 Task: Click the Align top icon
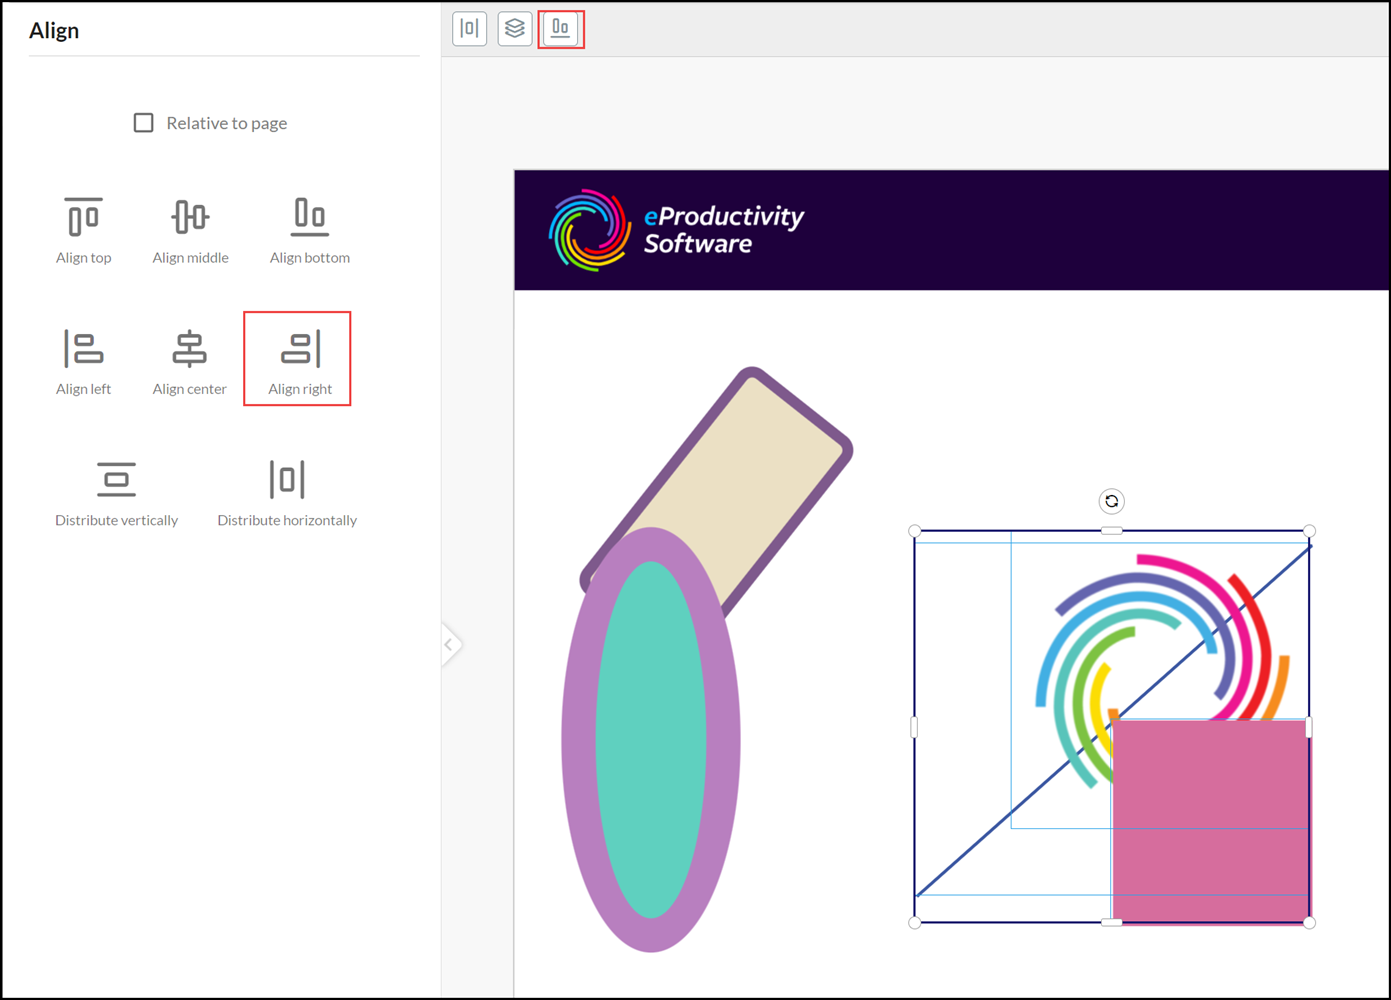pyautogui.click(x=83, y=218)
